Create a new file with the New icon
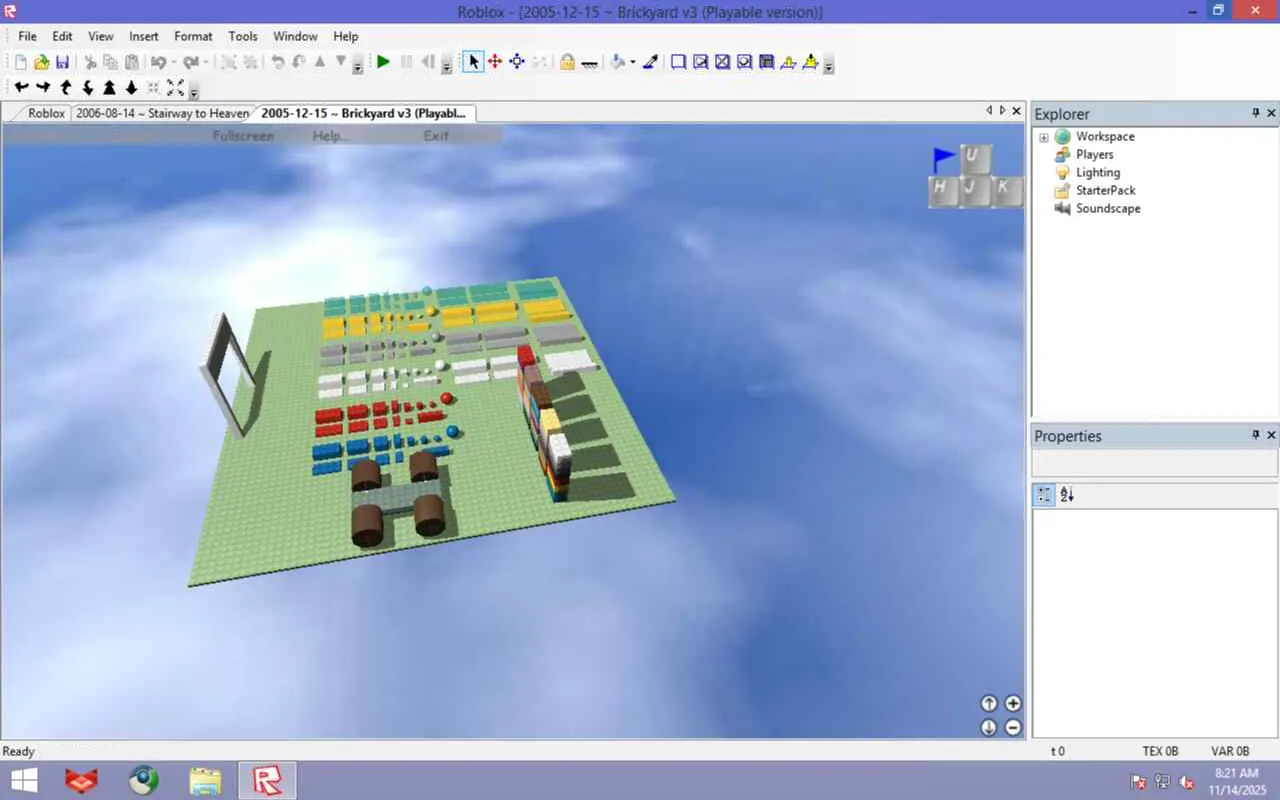 [20, 62]
